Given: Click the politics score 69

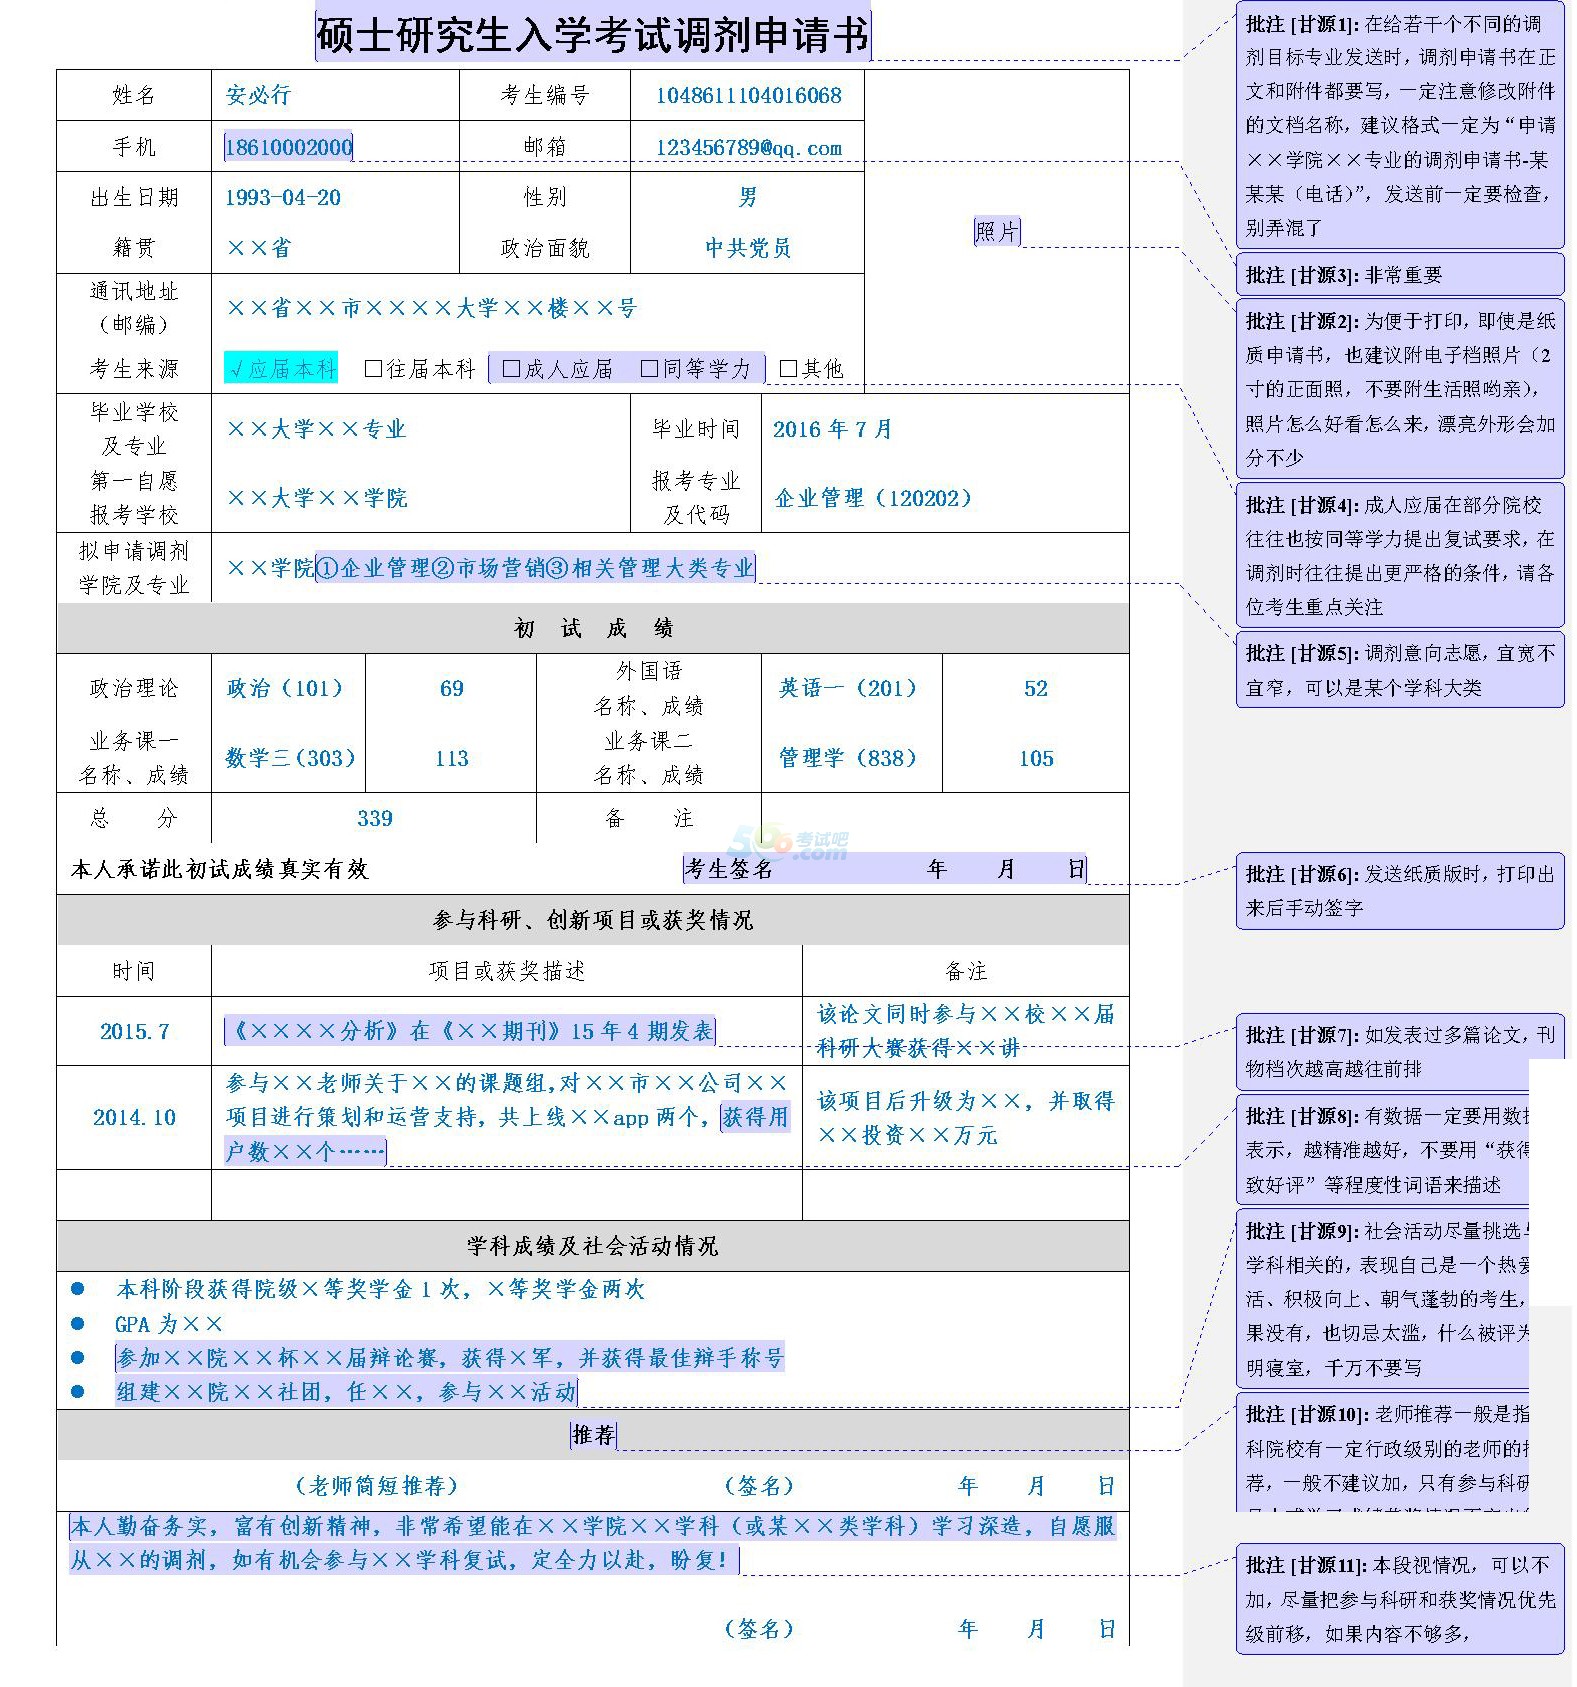Looking at the screenshot, I should [x=452, y=688].
